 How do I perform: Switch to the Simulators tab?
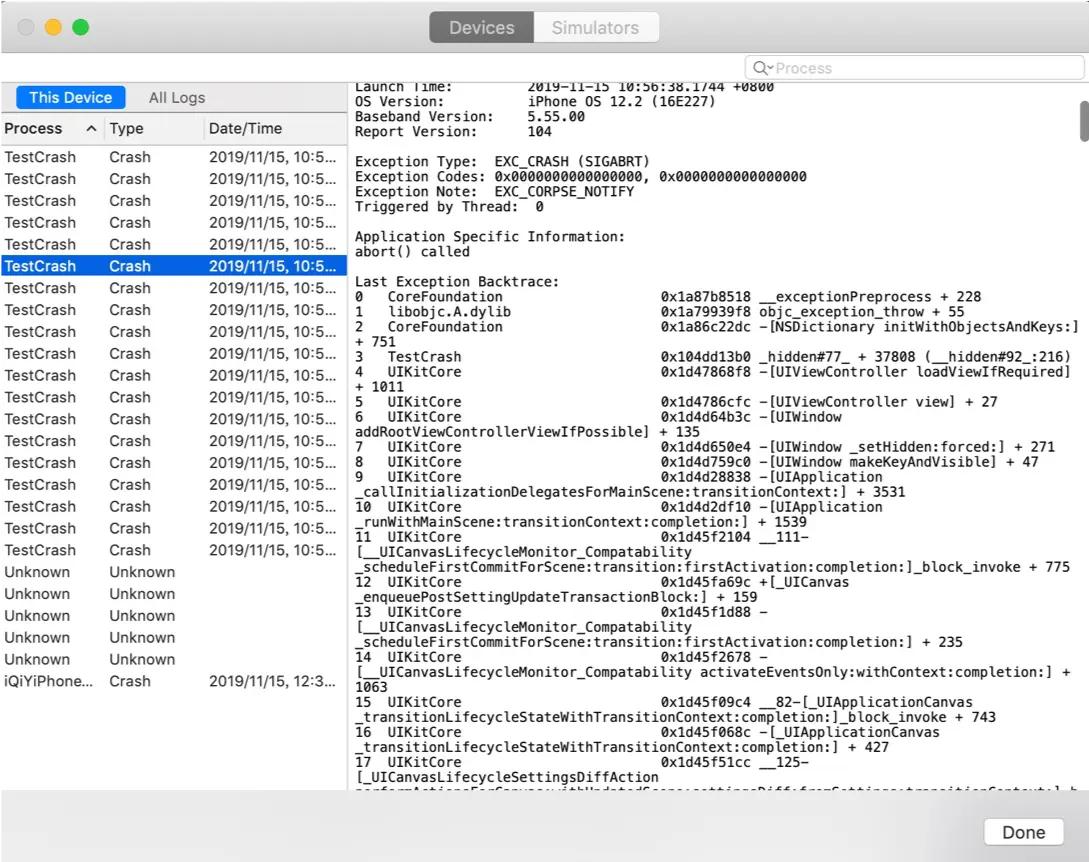coord(595,28)
